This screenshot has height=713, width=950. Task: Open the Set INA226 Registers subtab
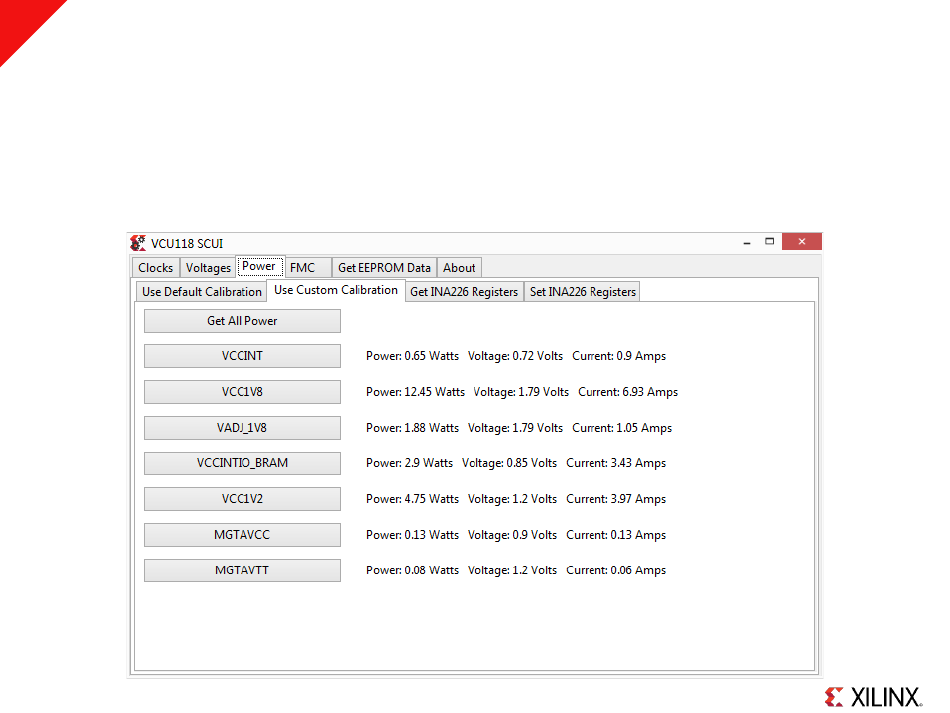582,291
